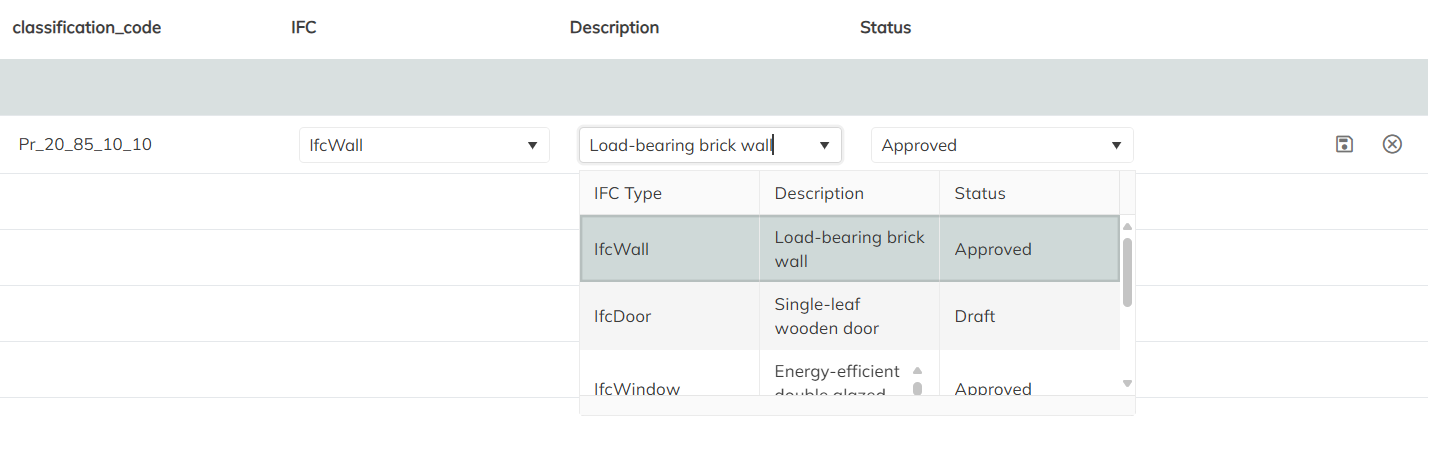This screenshot has width=1438, height=453.
Task: Click the up arrow of the popup list scrollbar
Action: 1127,226
